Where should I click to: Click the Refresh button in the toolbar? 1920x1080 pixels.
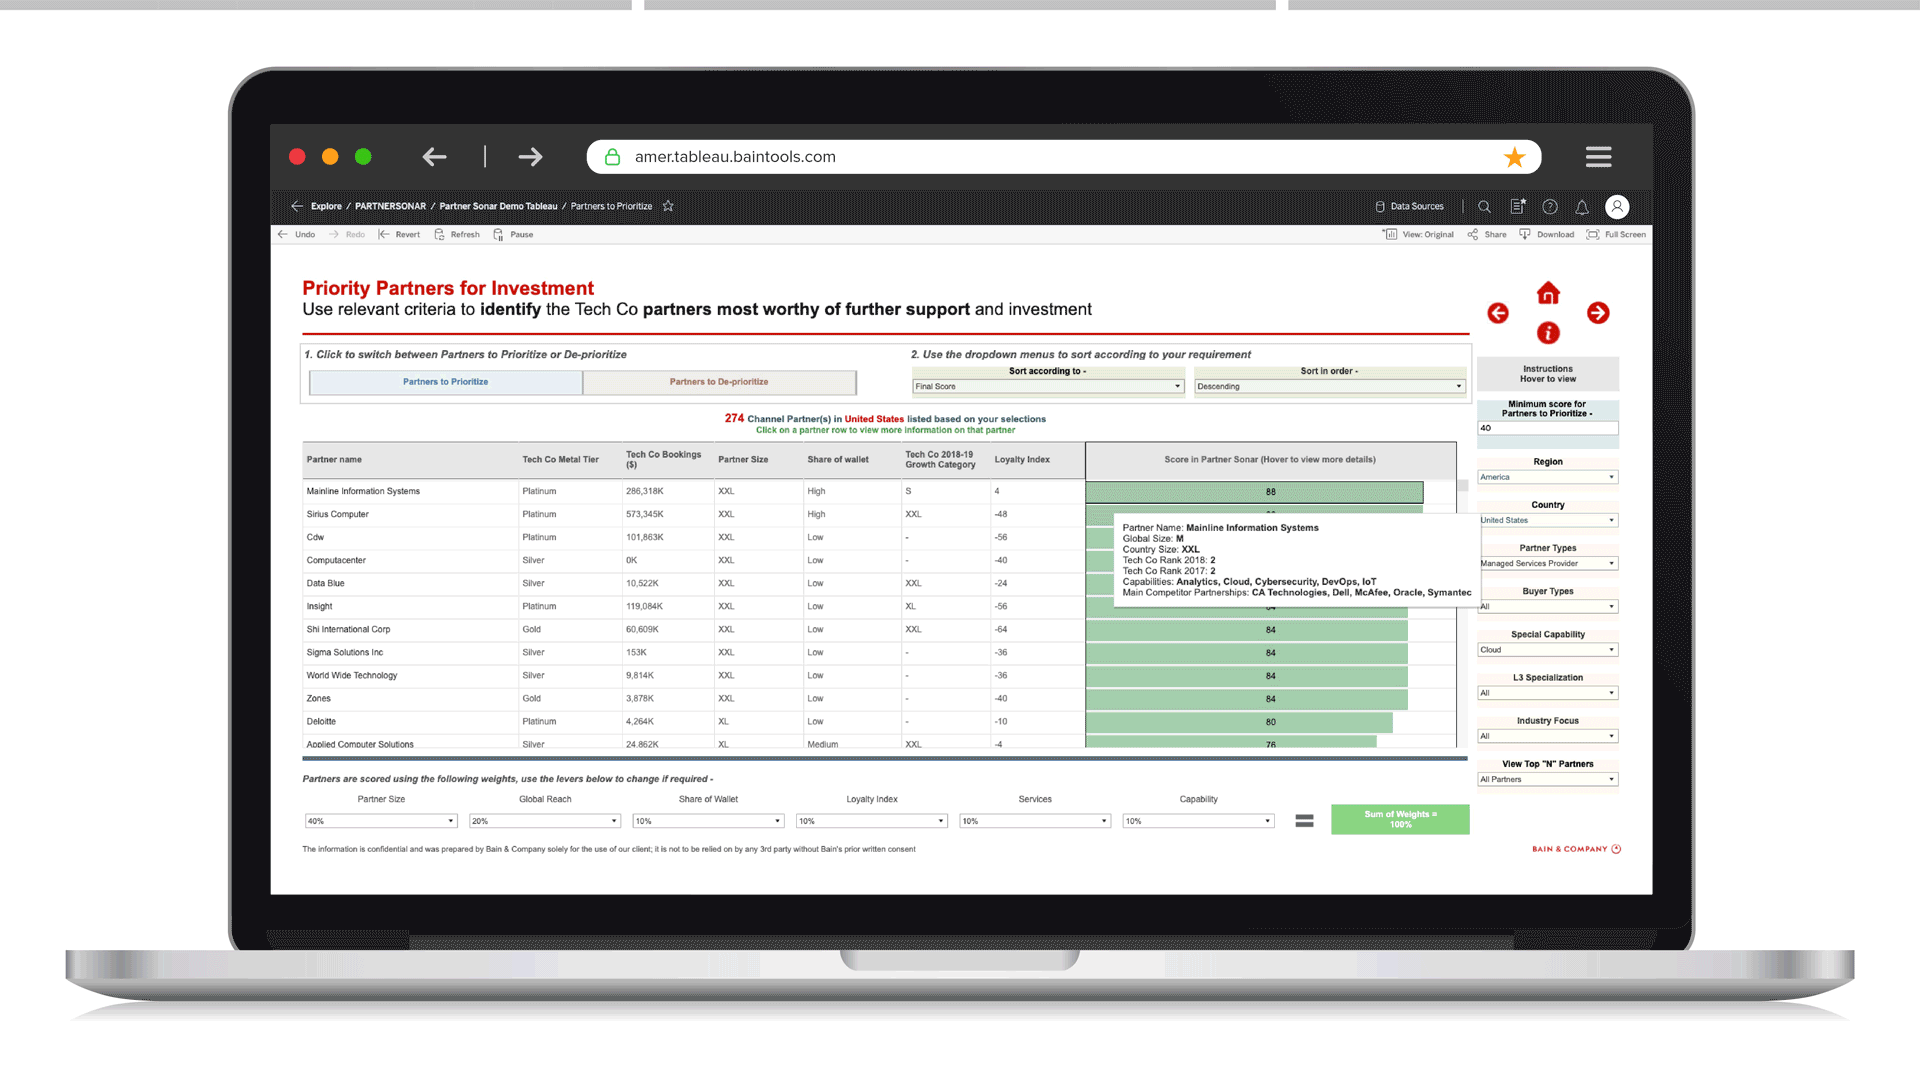pyautogui.click(x=457, y=234)
